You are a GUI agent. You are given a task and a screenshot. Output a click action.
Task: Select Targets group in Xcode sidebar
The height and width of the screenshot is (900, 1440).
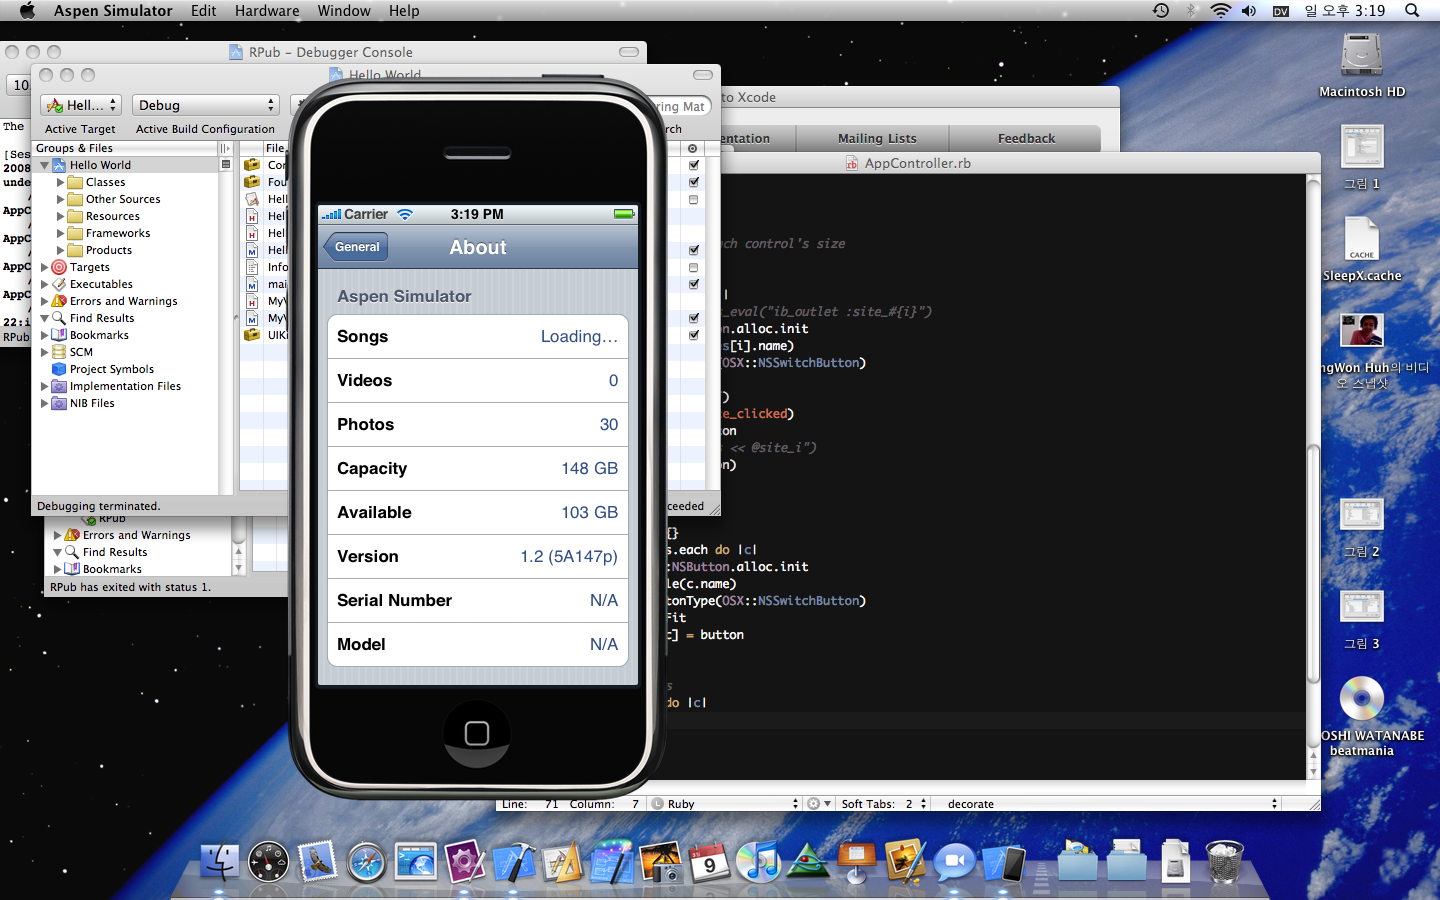point(90,267)
